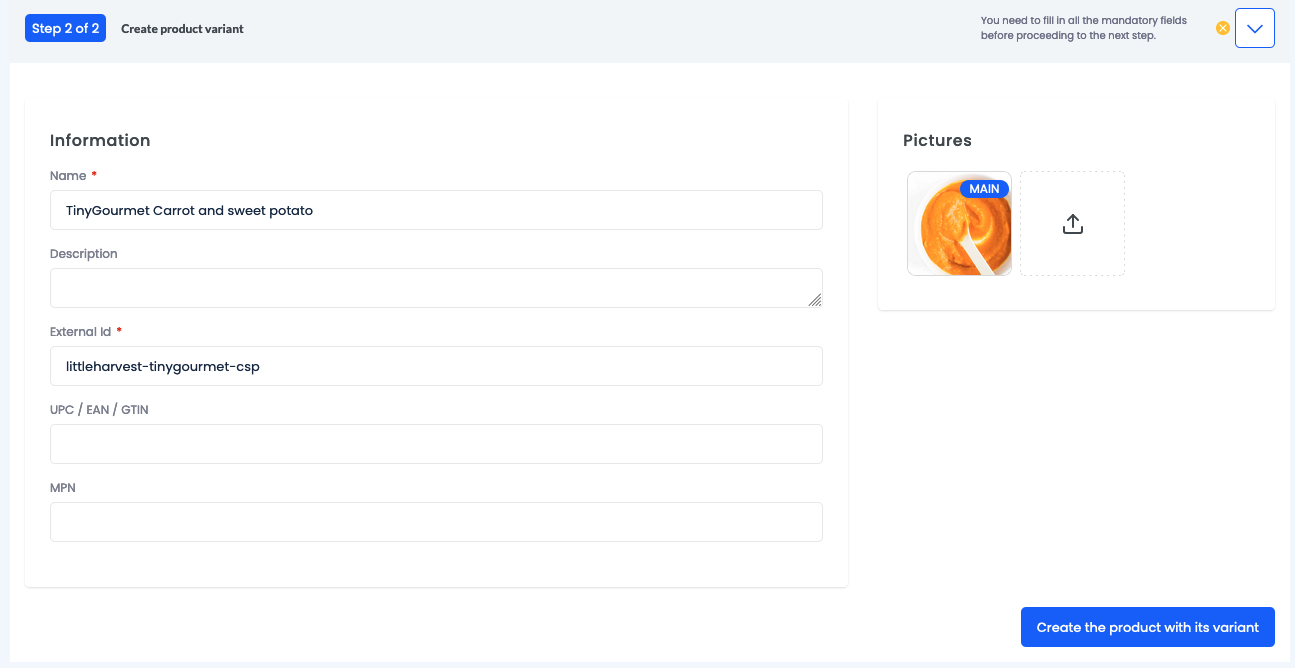Focus the Name input field
Viewport: 1295px width, 668px height.
436,210
